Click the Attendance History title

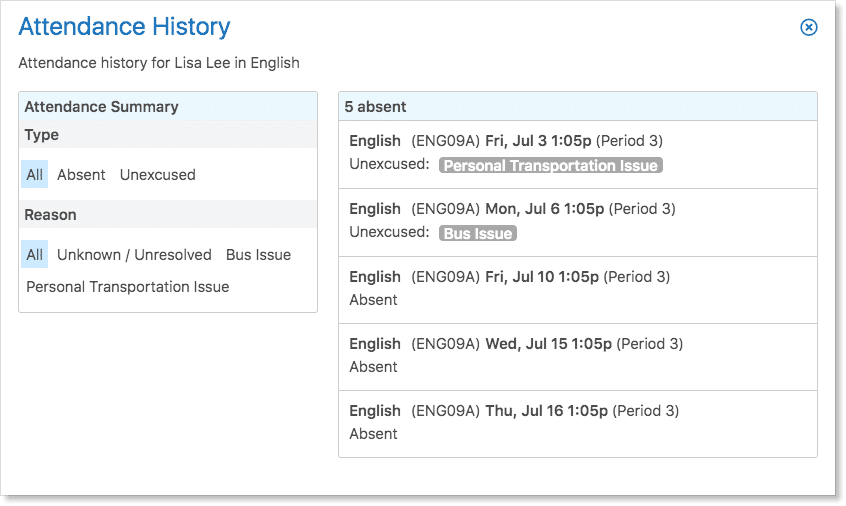(125, 27)
